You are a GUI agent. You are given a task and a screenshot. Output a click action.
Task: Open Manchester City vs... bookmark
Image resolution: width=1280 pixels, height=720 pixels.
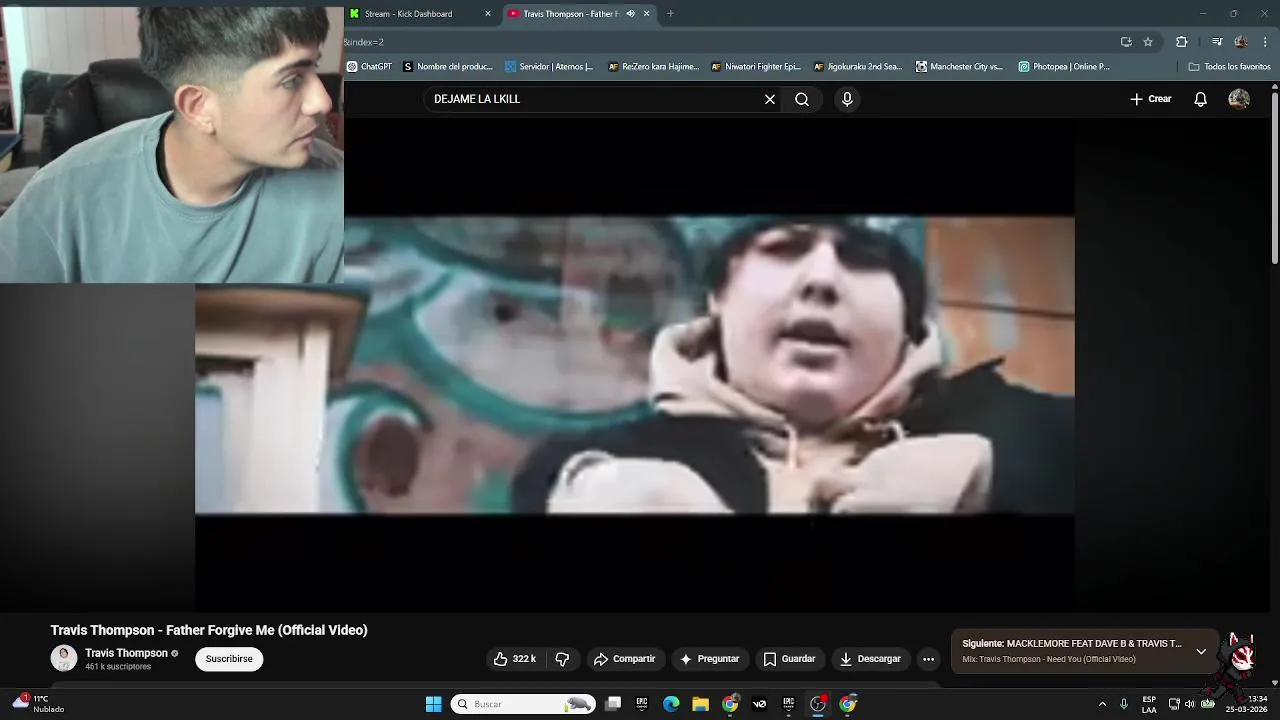pos(960,67)
